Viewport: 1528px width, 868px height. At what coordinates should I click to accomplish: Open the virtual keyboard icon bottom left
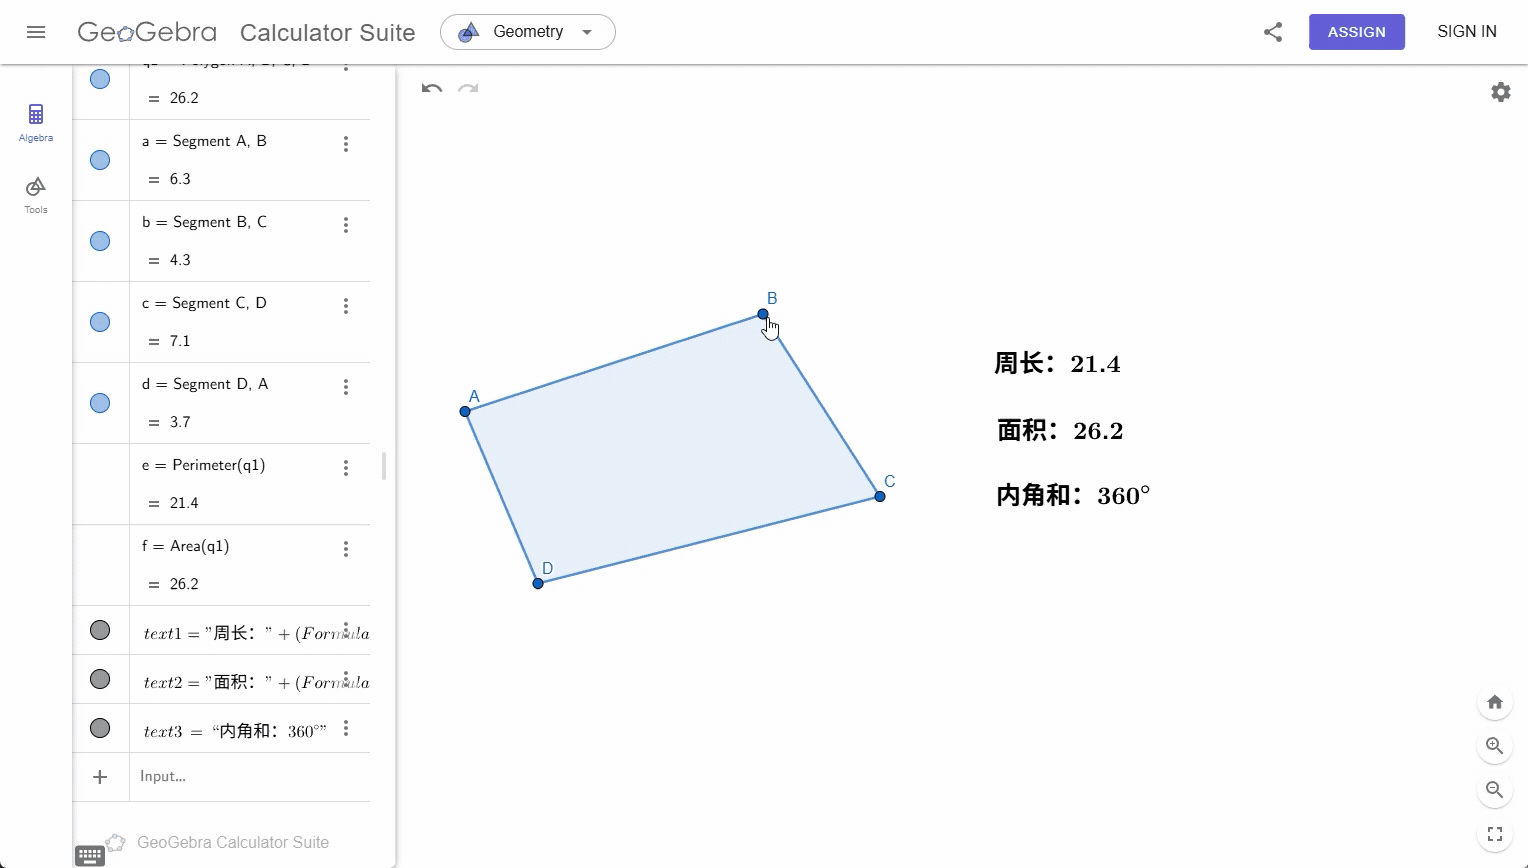(x=89, y=855)
